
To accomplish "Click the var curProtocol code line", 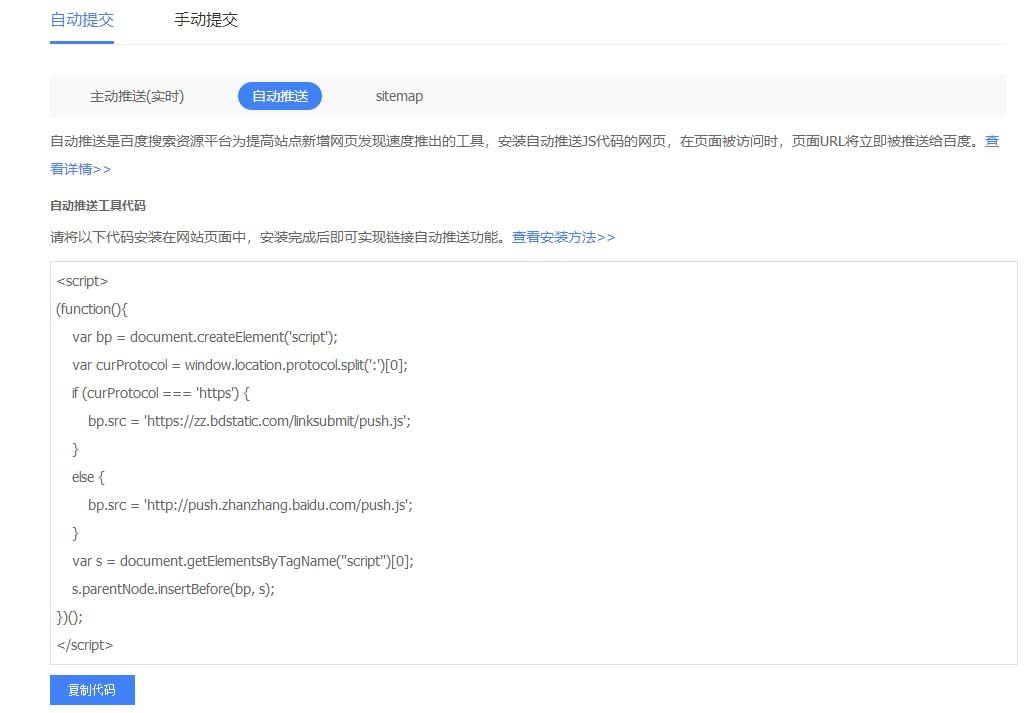I will [240, 365].
